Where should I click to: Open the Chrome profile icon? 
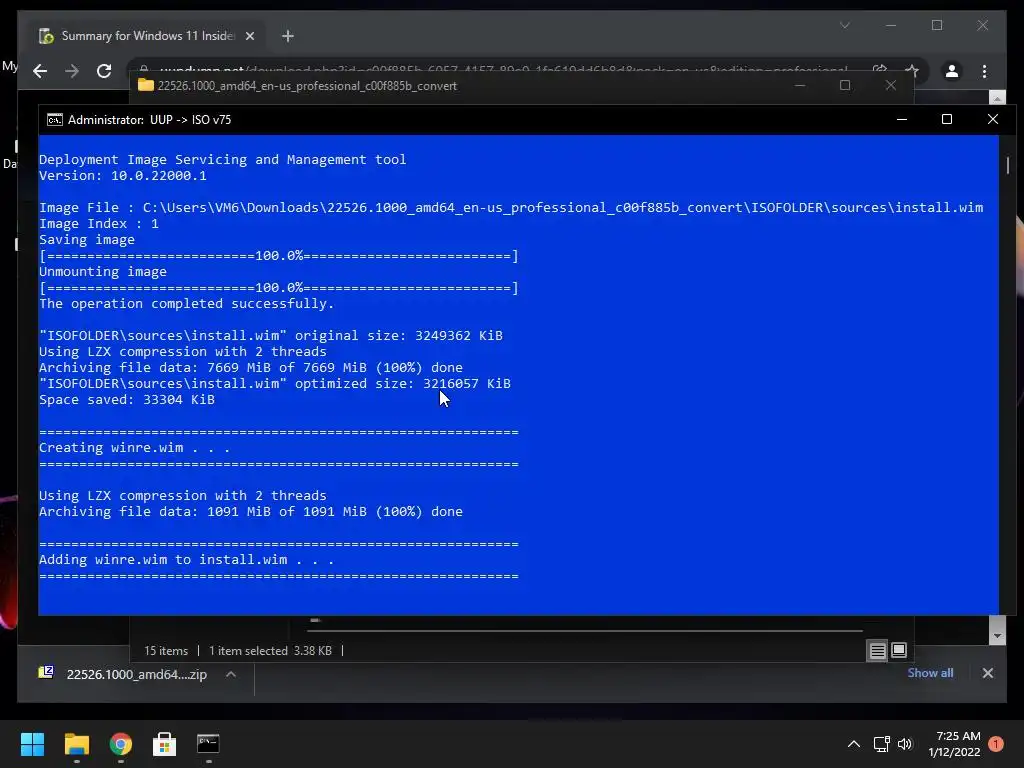(952, 71)
